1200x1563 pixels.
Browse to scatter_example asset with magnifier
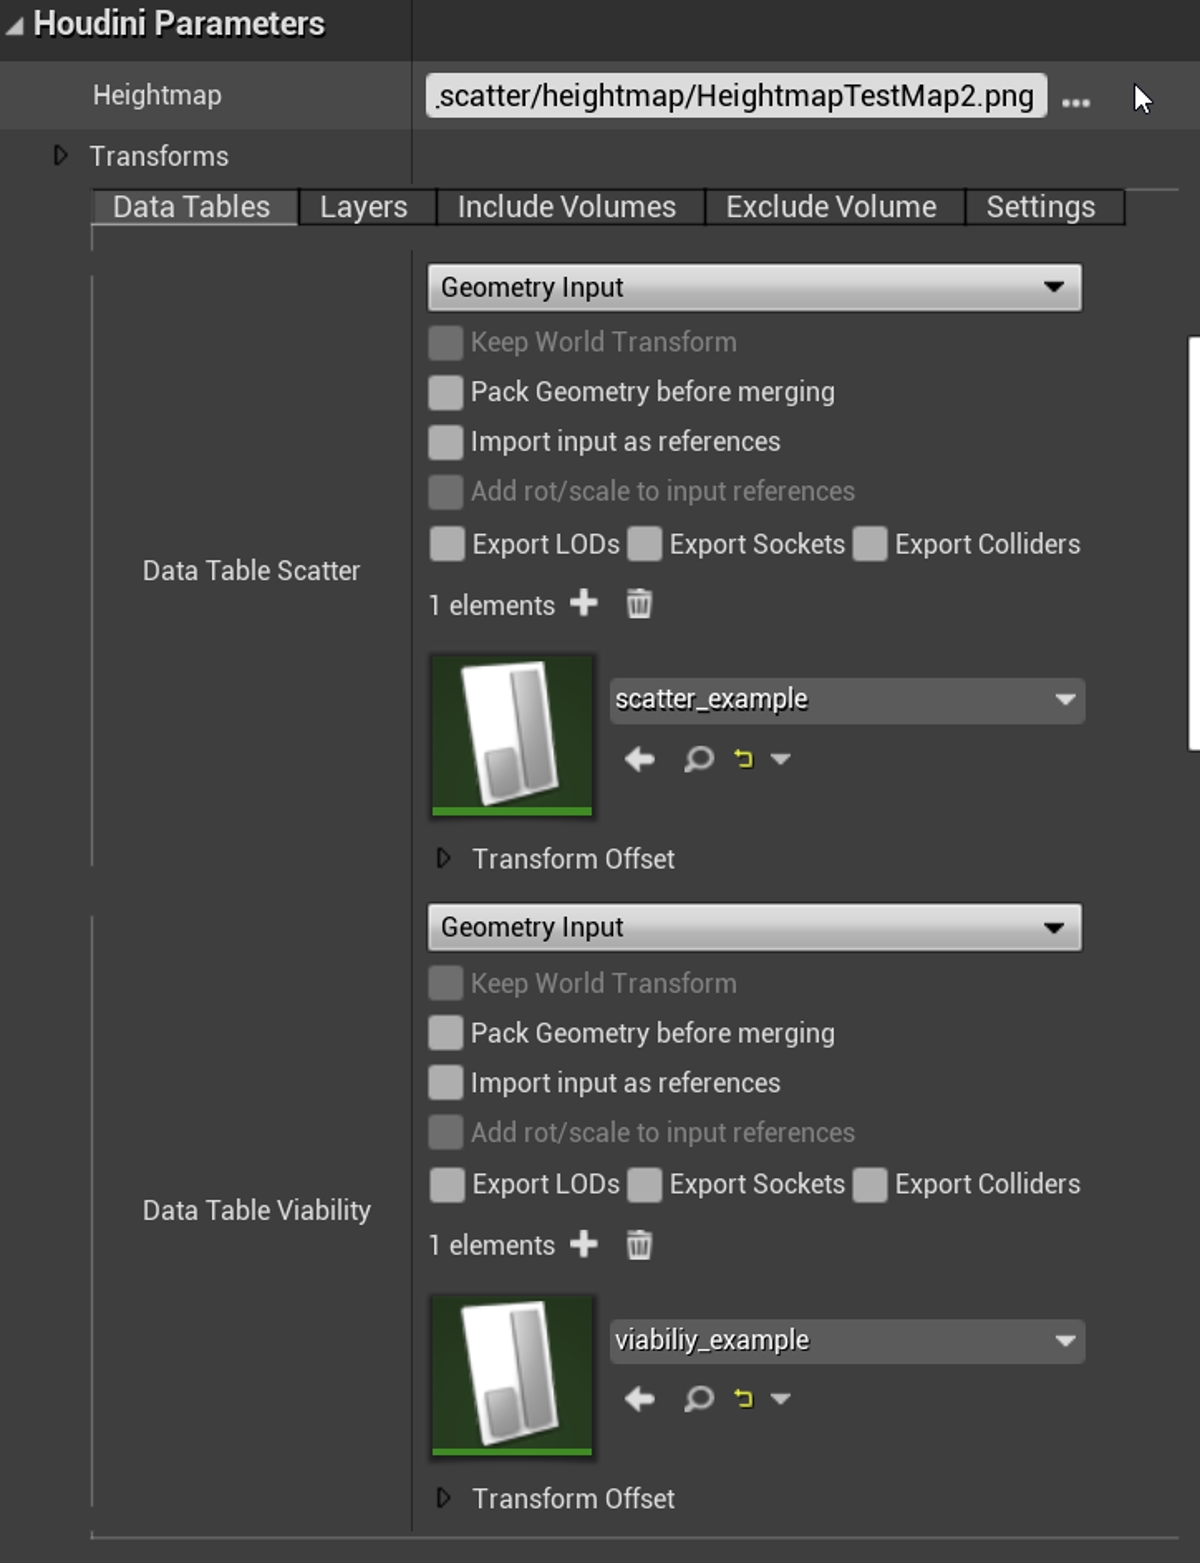coord(699,759)
